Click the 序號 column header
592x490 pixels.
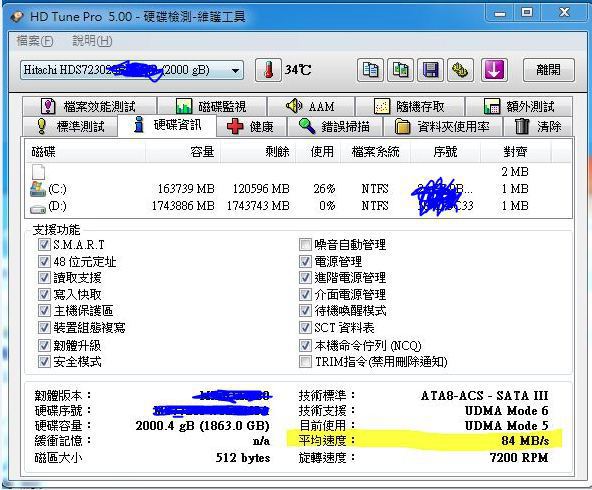pyautogui.click(x=445, y=152)
